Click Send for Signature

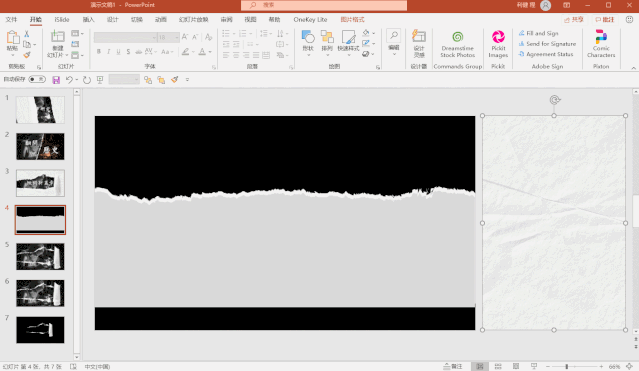point(547,44)
